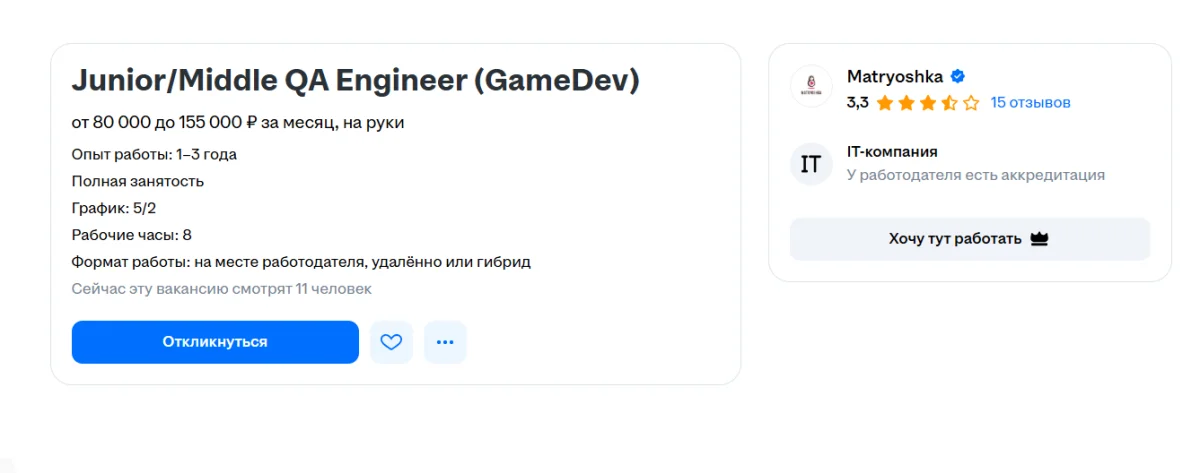The width and height of the screenshot is (1200, 473).
Task: Click the IT company category icon
Action: tap(811, 164)
